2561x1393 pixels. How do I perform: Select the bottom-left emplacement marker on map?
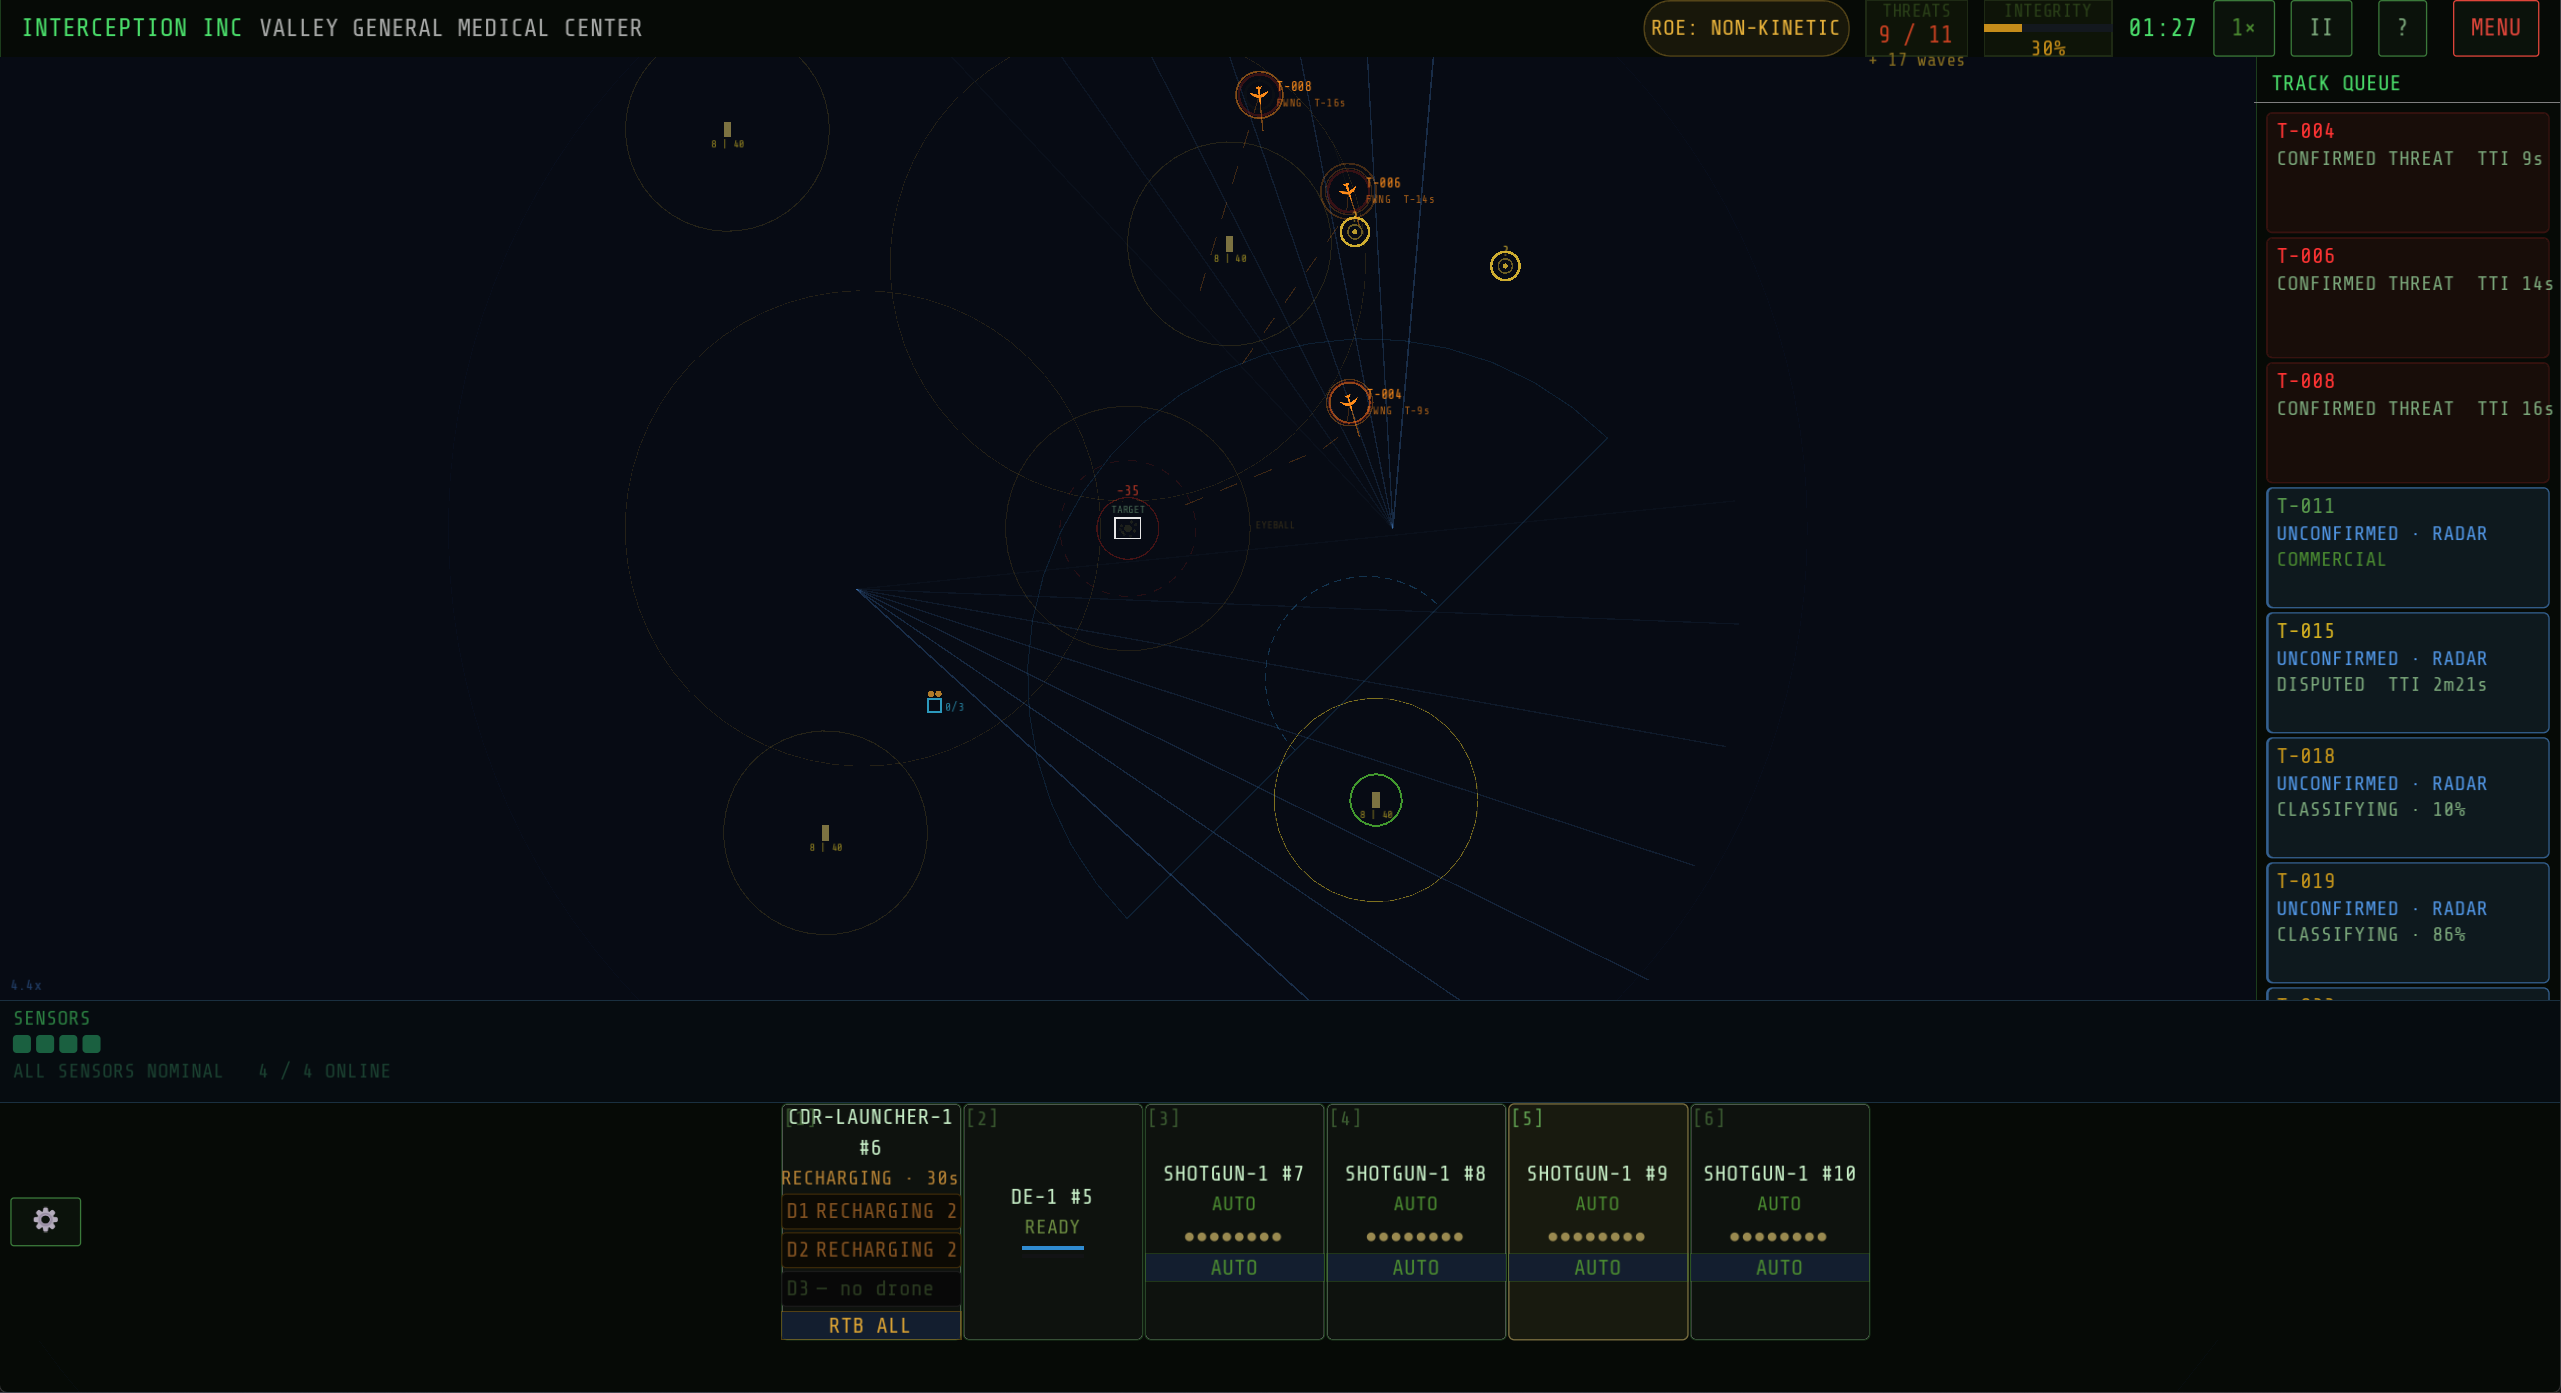825,833
